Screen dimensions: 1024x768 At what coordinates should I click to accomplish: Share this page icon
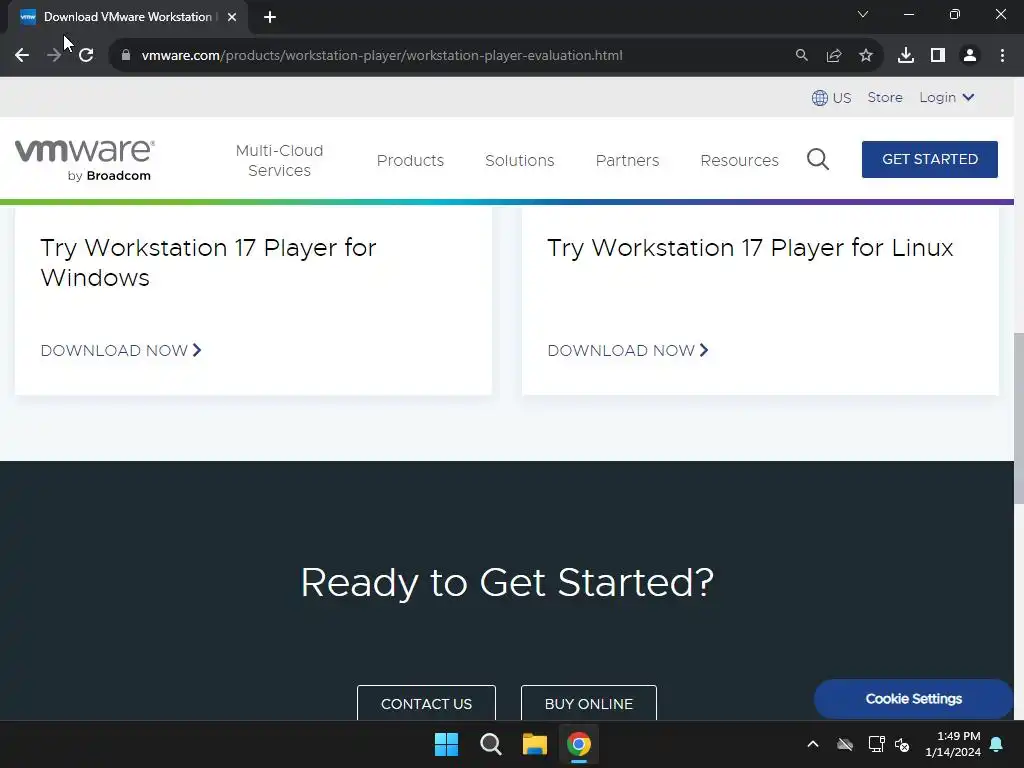[834, 56]
